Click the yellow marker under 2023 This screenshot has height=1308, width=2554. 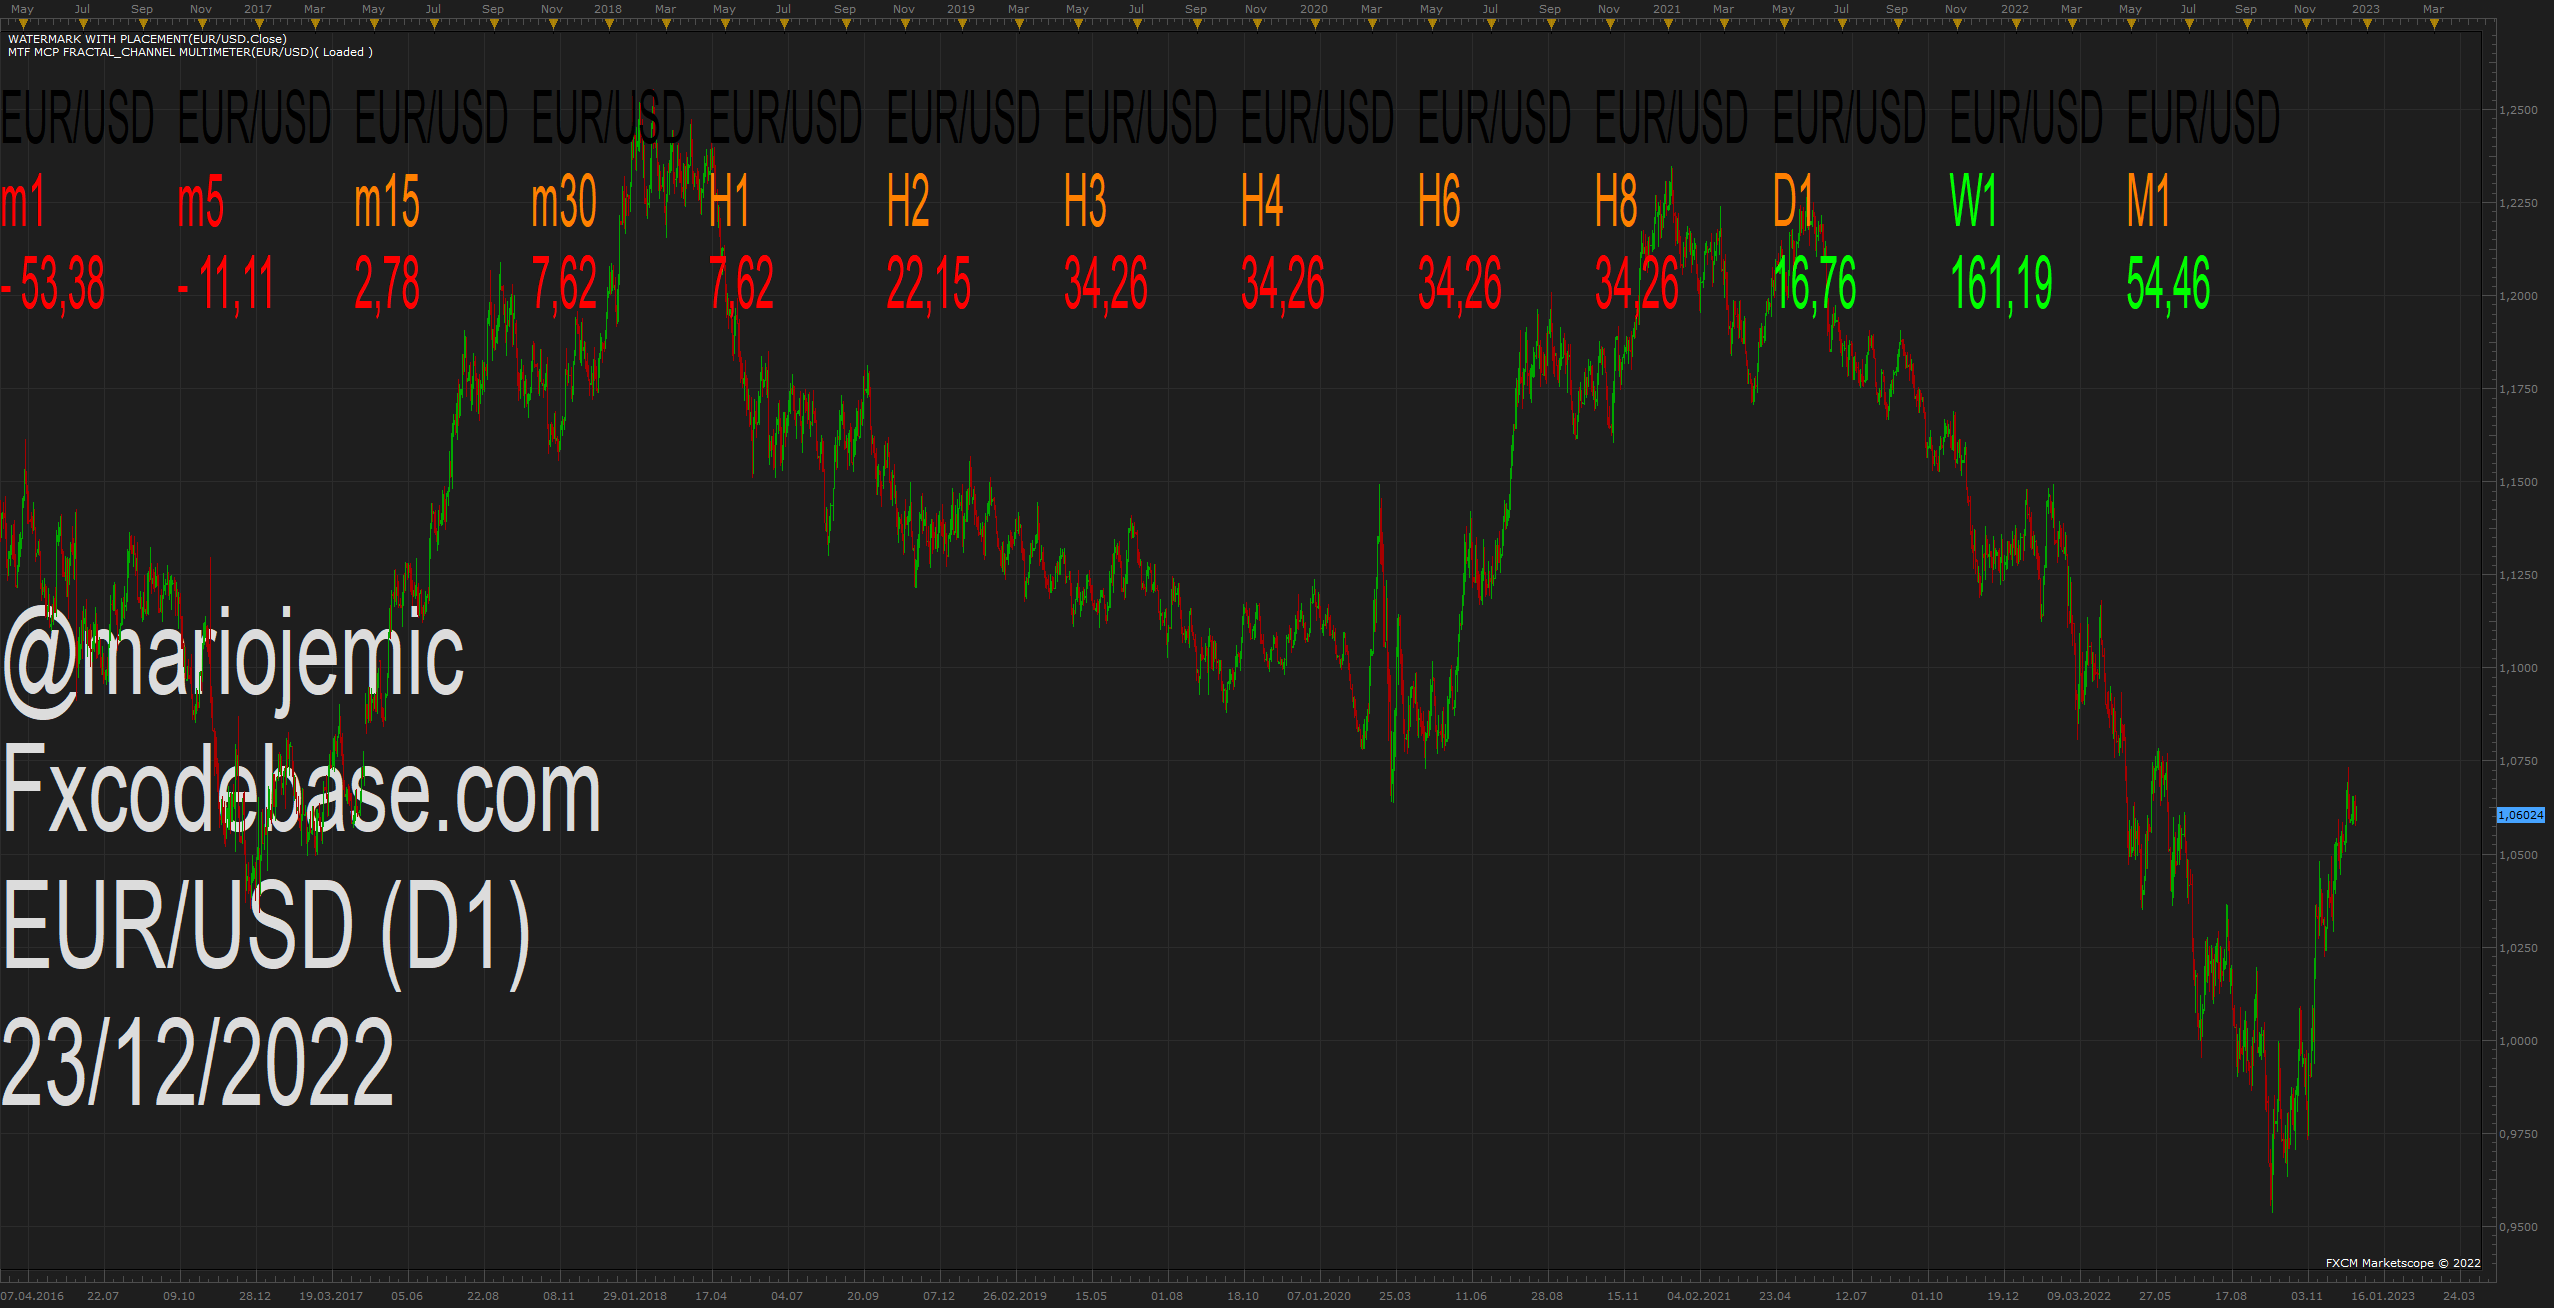point(2366,24)
